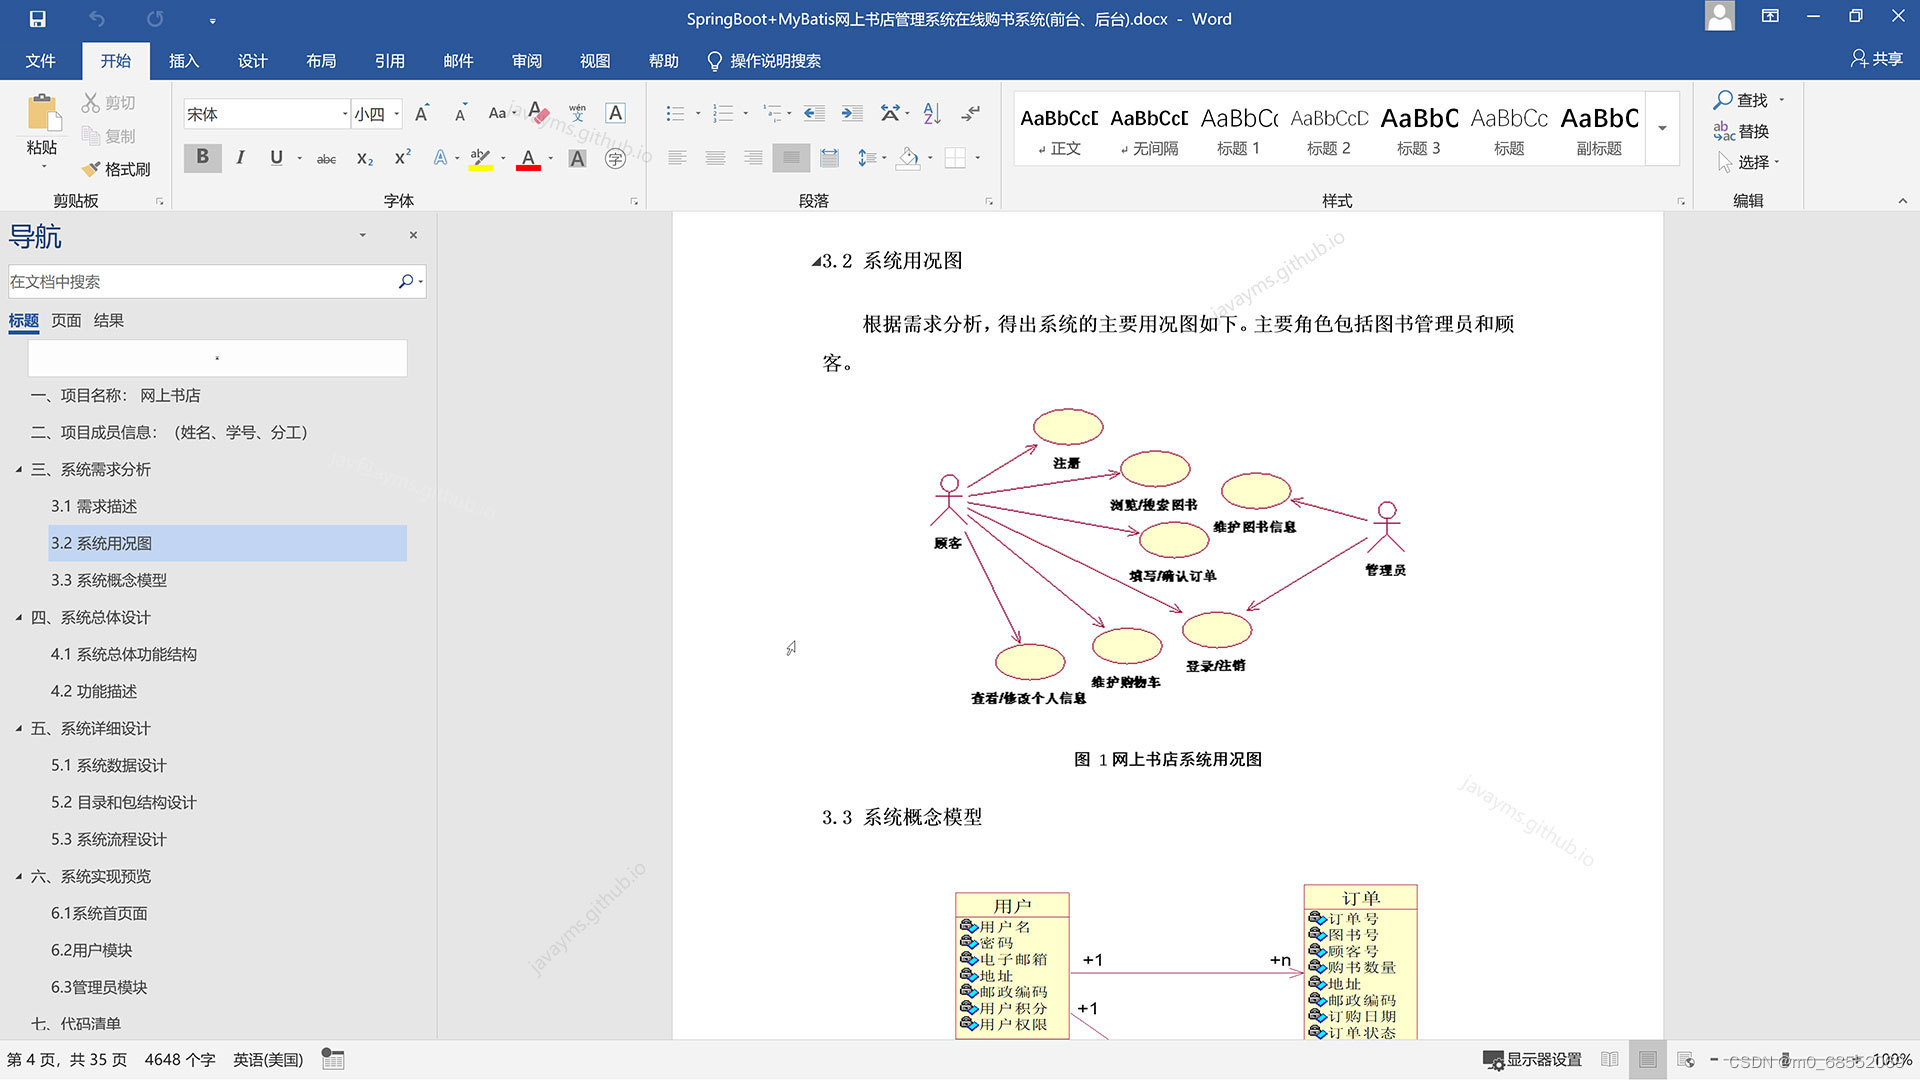The image size is (1920, 1080).
Task: Toggle superscript X² formatting
Action: [402, 158]
